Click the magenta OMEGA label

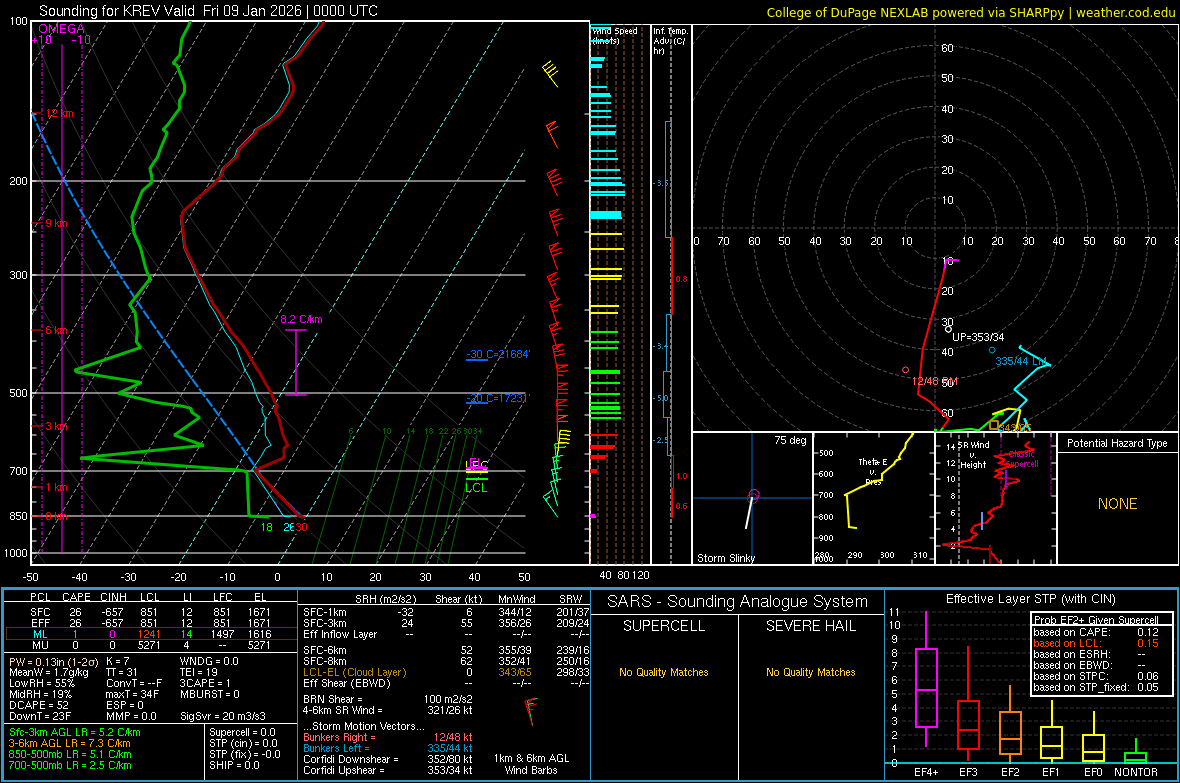[62, 29]
